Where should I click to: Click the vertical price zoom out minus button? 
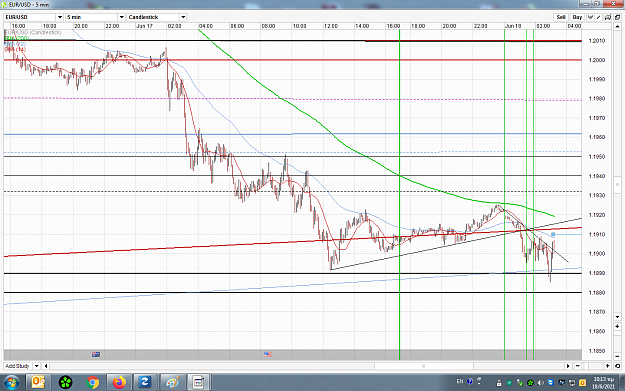coord(617,356)
